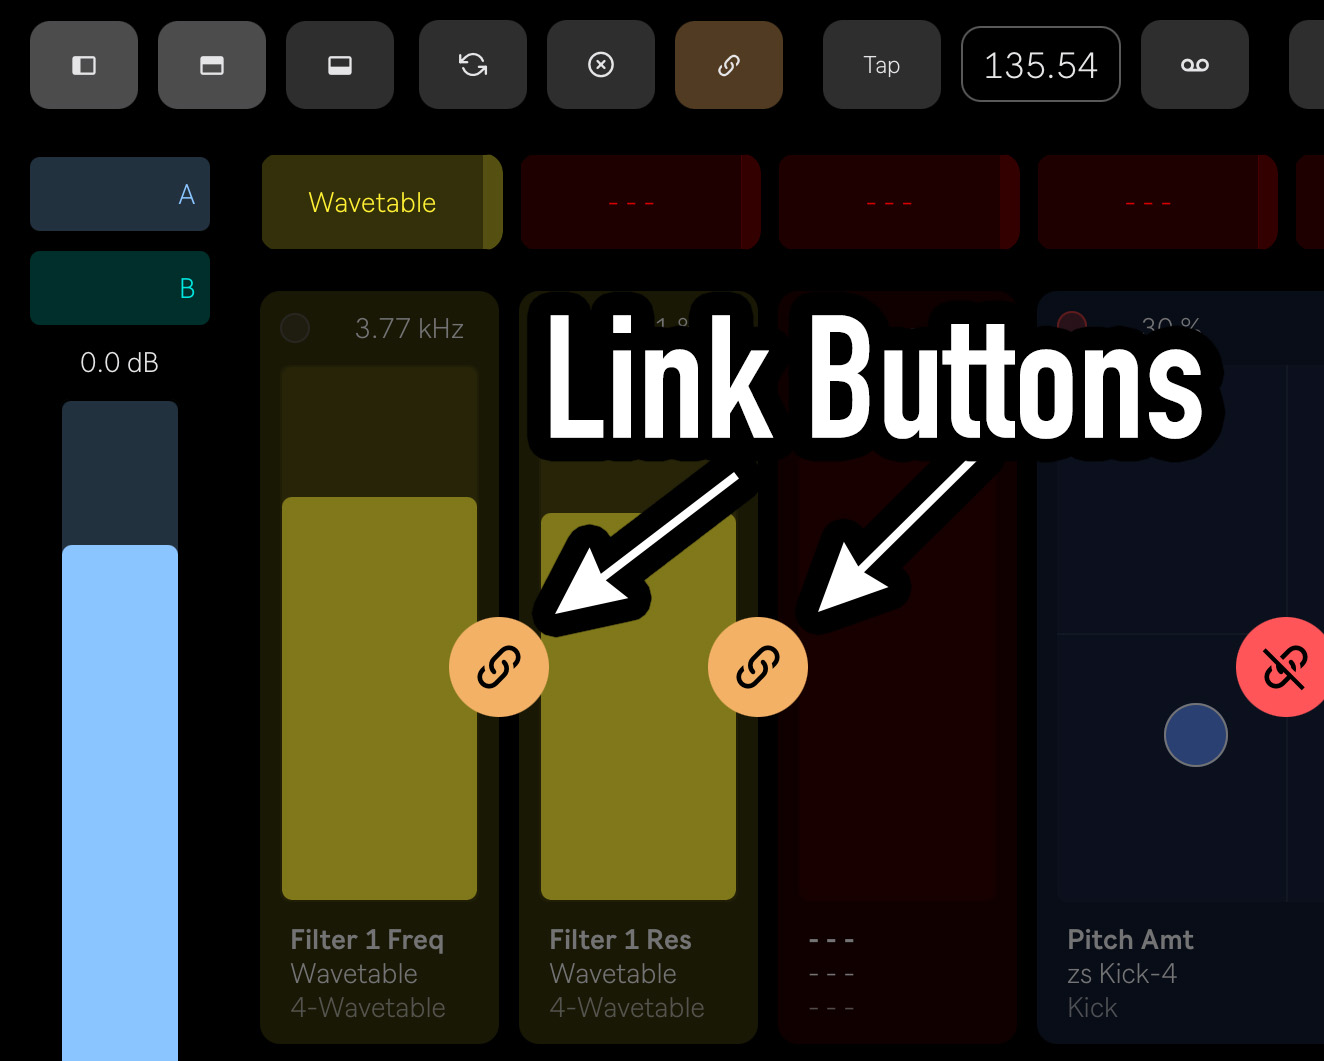Toggle the circle on the 3.77 kHz fader
The width and height of the screenshot is (1324, 1061).
tap(295, 328)
